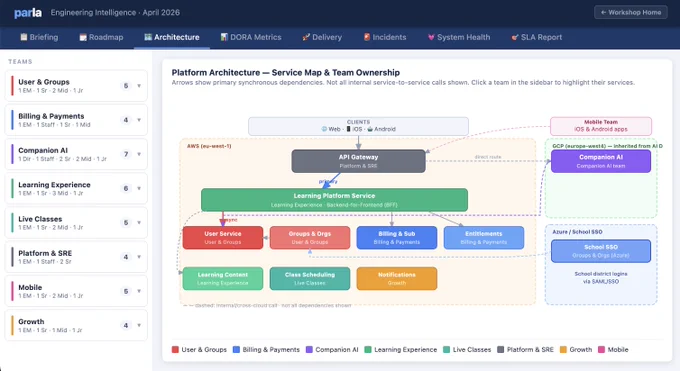Viewport: 680px width, 371px height.
Task: Click the pink Mobile legend swatch
Action: pyautogui.click(x=602, y=350)
